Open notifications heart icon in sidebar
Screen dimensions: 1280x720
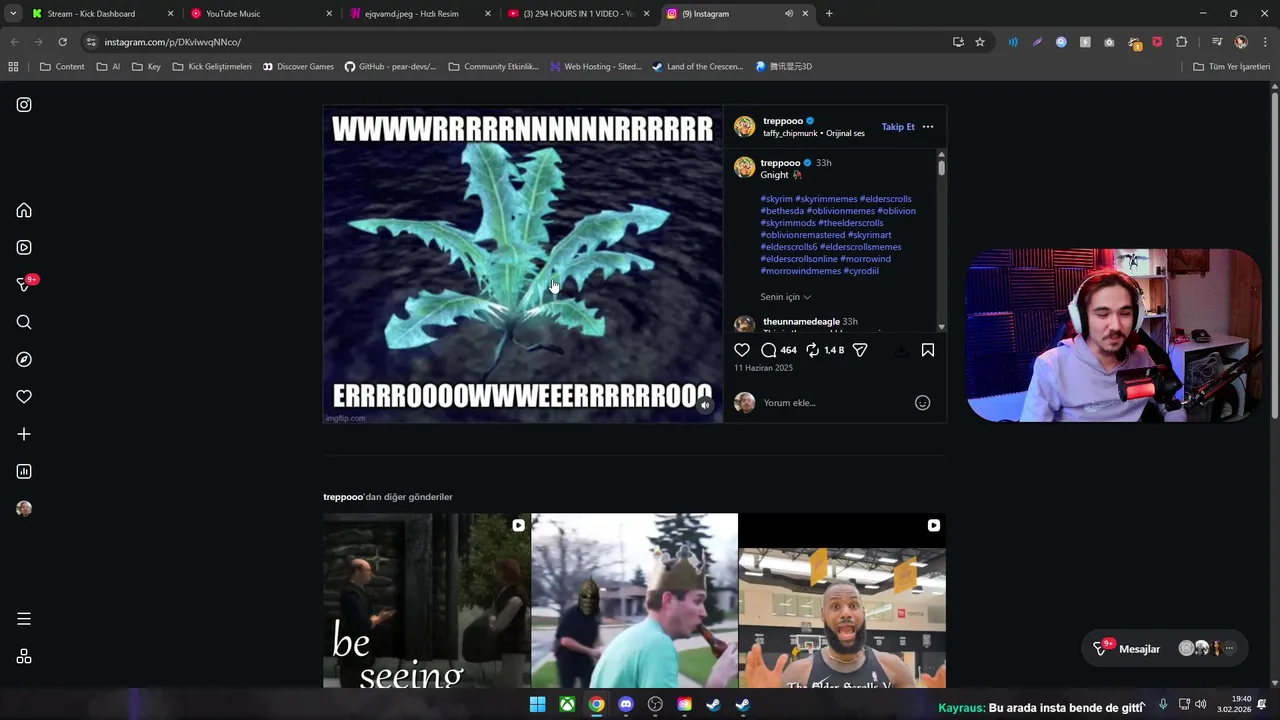pos(24,397)
